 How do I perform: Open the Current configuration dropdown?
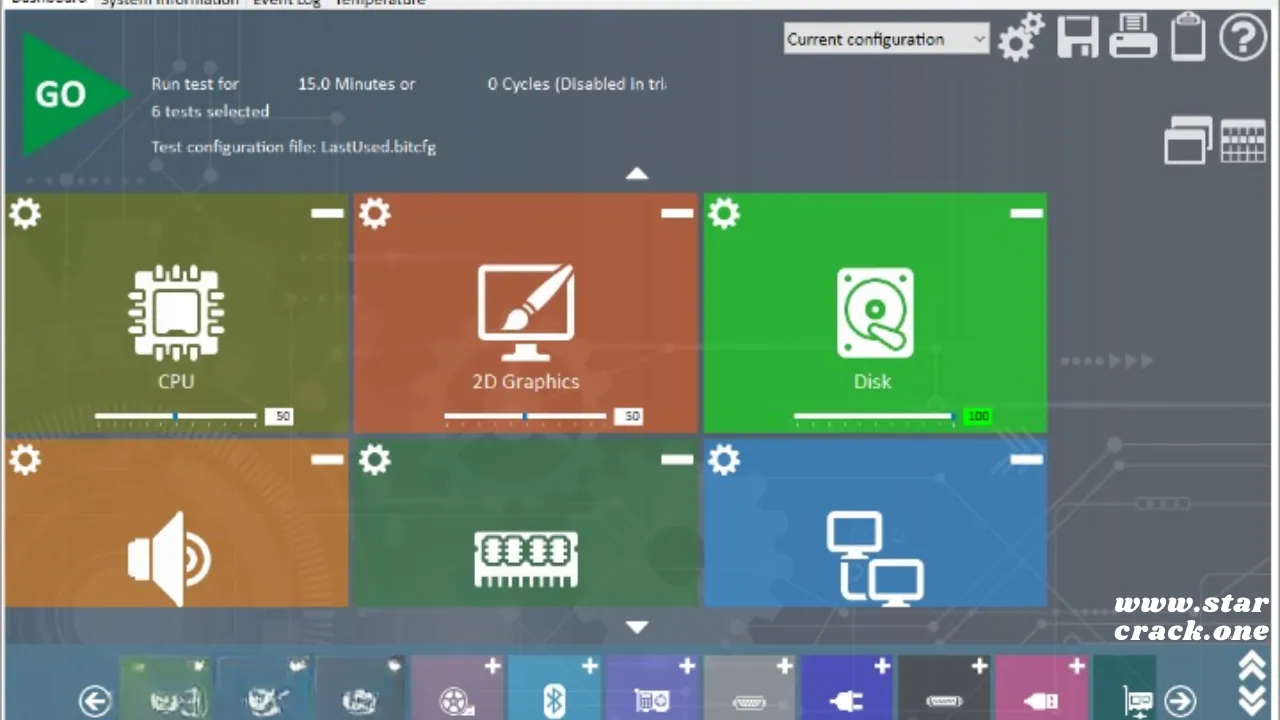886,39
